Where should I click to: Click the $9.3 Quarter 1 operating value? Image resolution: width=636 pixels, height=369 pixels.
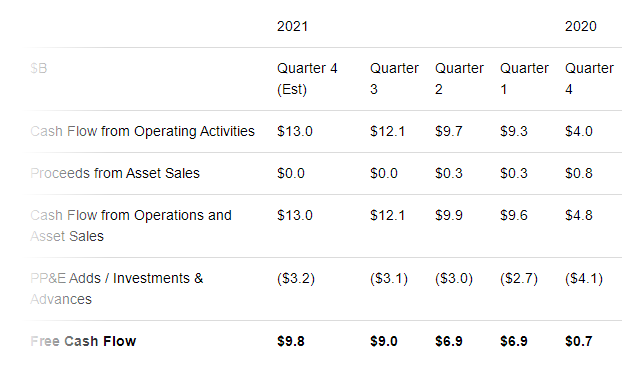pyautogui.click(x=514, y=131)
